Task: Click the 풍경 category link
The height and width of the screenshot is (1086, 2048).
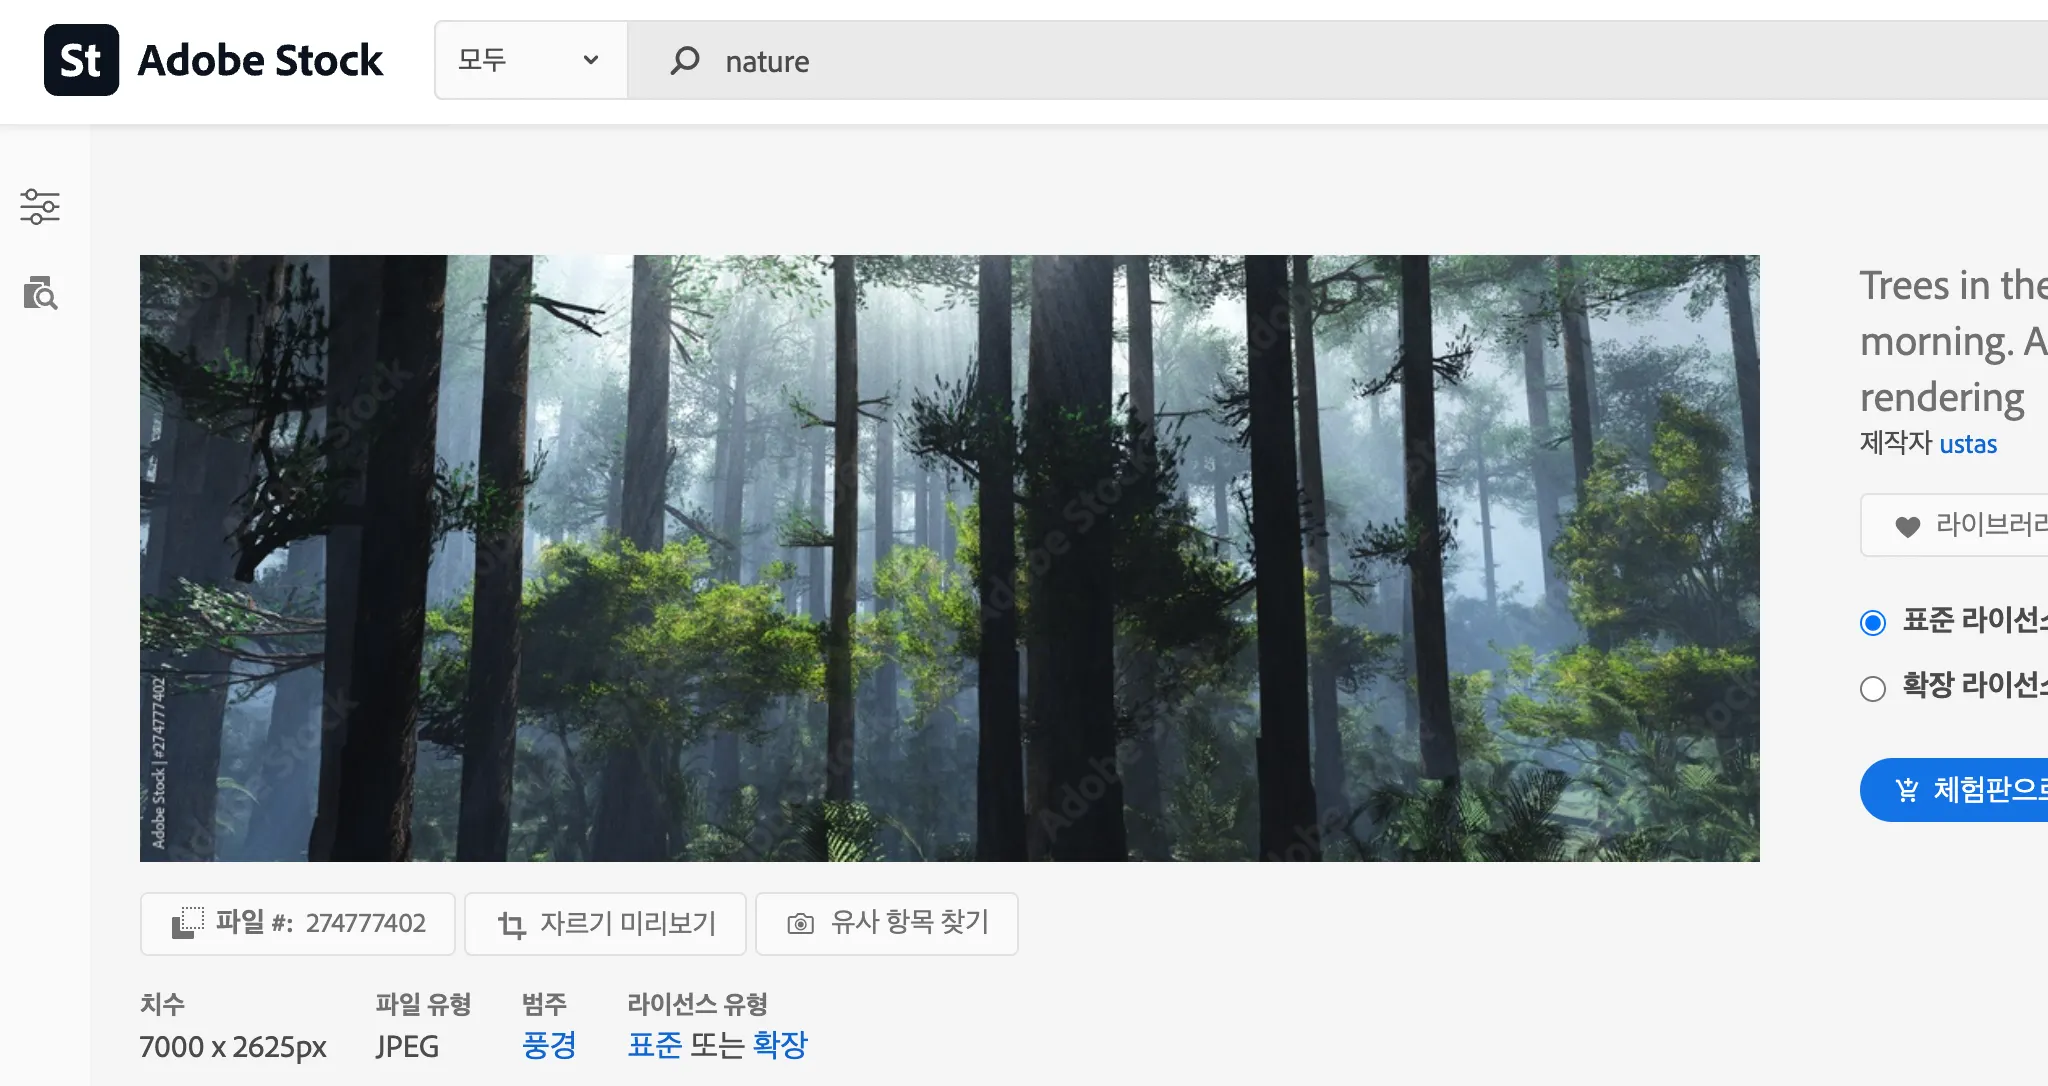Action: [x=549, y=1046]
